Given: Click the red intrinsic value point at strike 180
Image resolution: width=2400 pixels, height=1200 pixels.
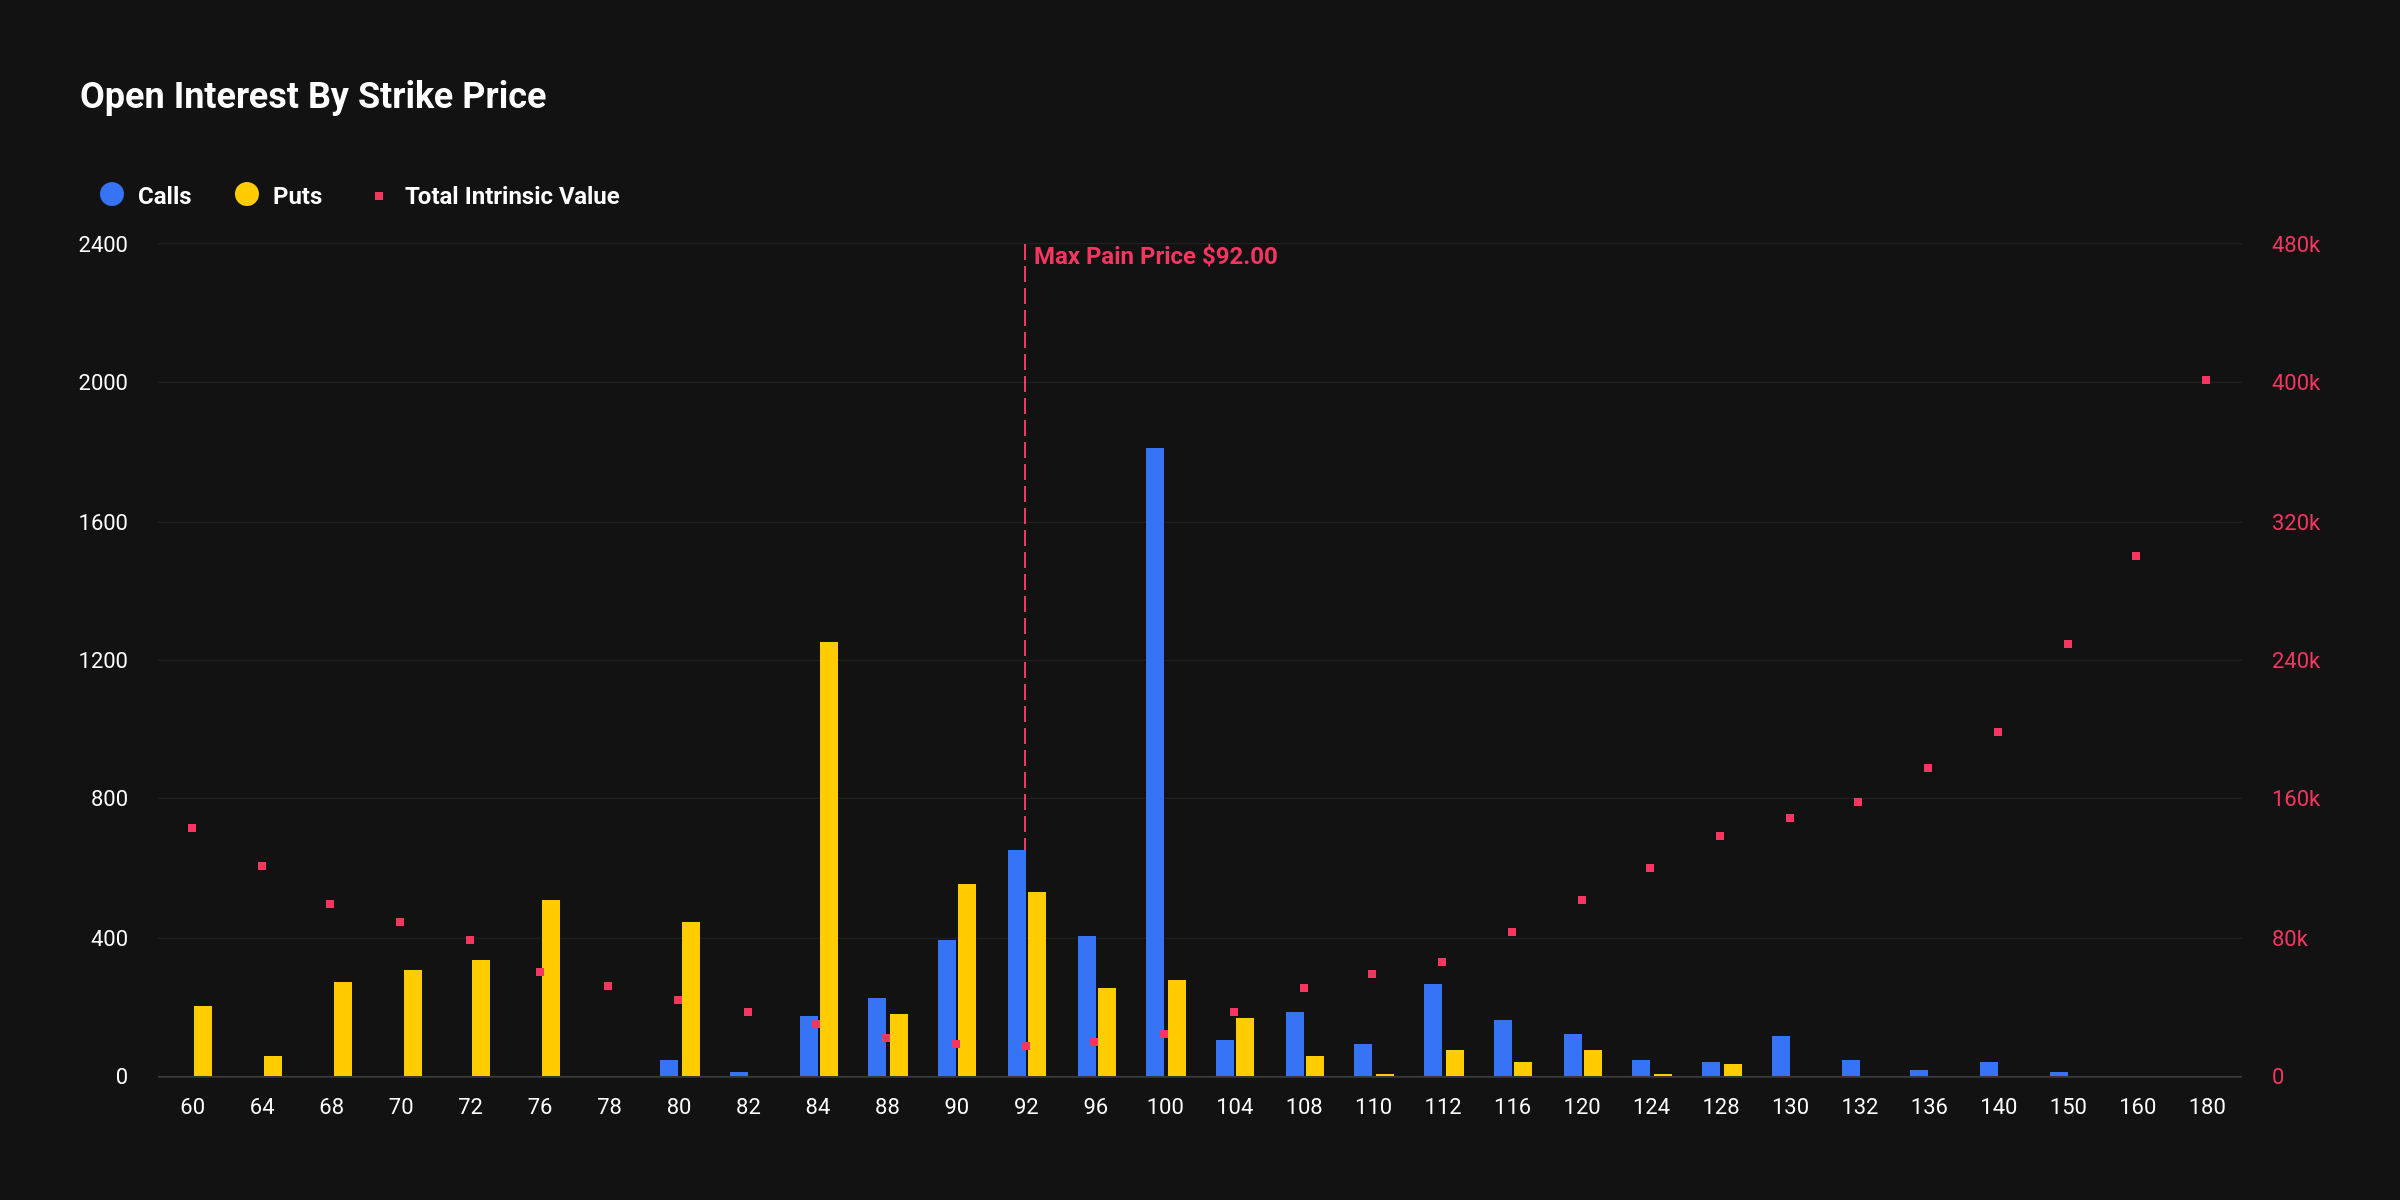Looking at the screenshot, I should (x=2206, y=380).
